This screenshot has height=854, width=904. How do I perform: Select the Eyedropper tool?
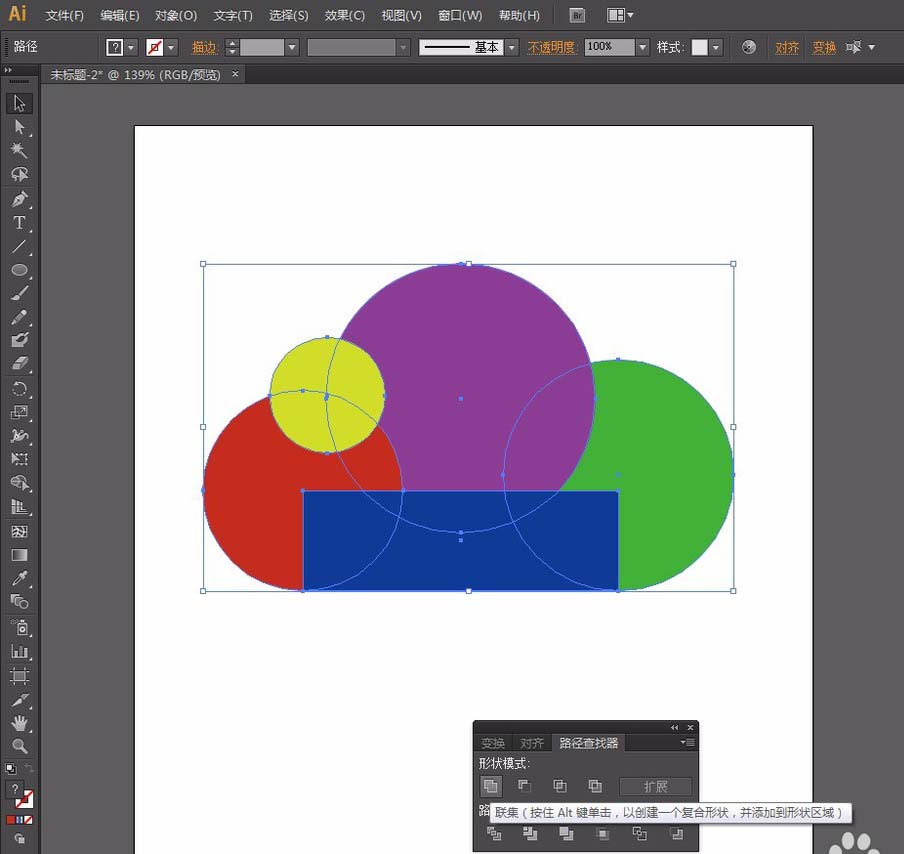20,578
